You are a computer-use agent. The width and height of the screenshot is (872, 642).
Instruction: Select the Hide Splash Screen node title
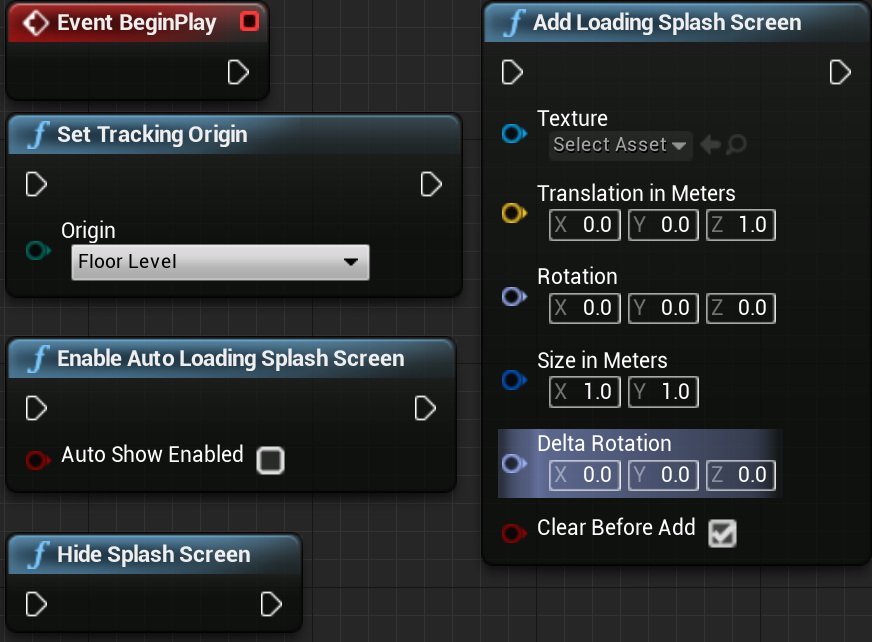153,555
